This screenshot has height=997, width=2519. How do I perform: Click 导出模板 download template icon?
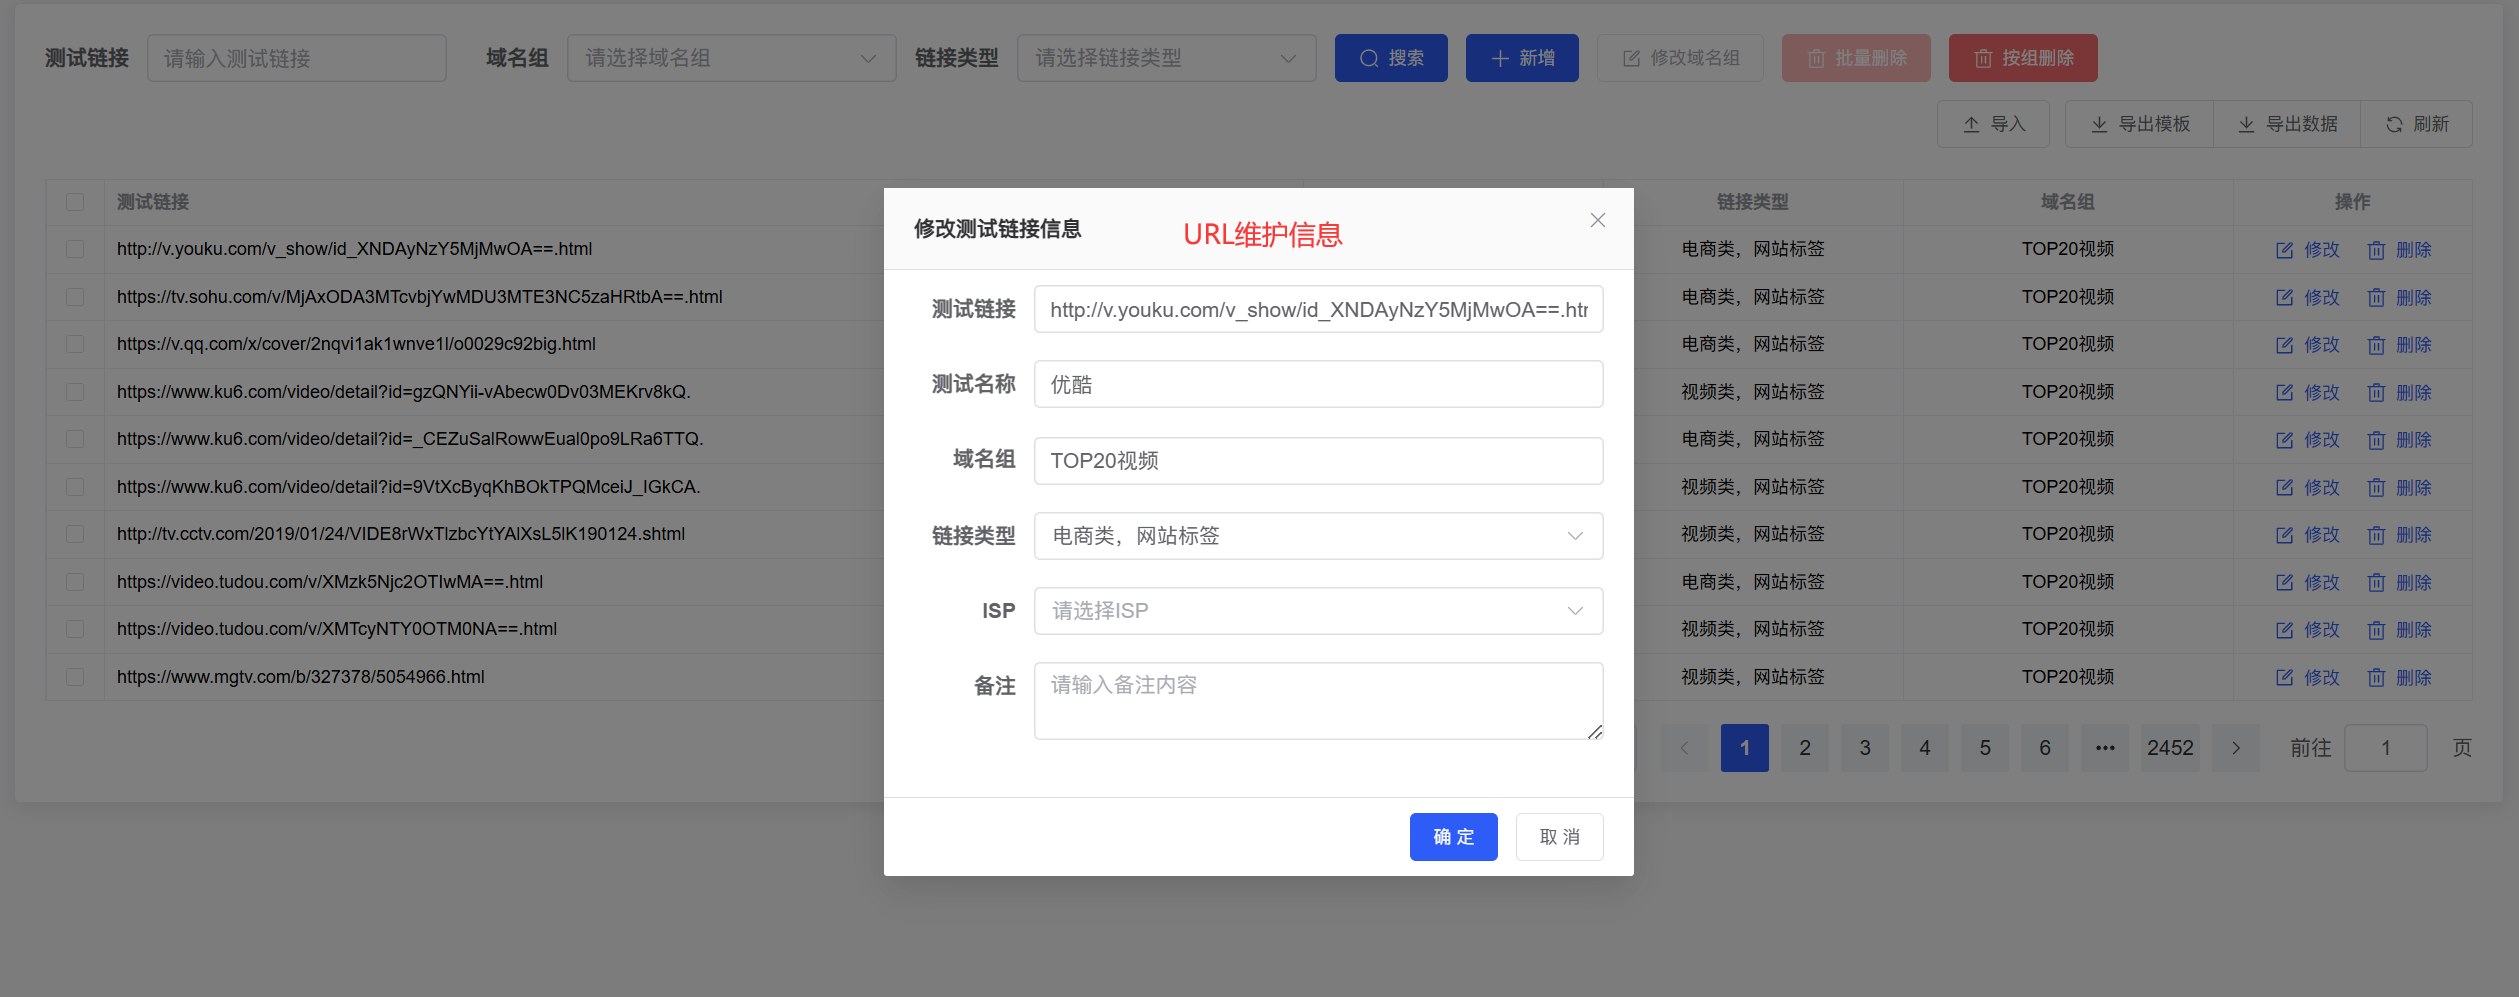pyautogui.click(x=2099, y=124)
